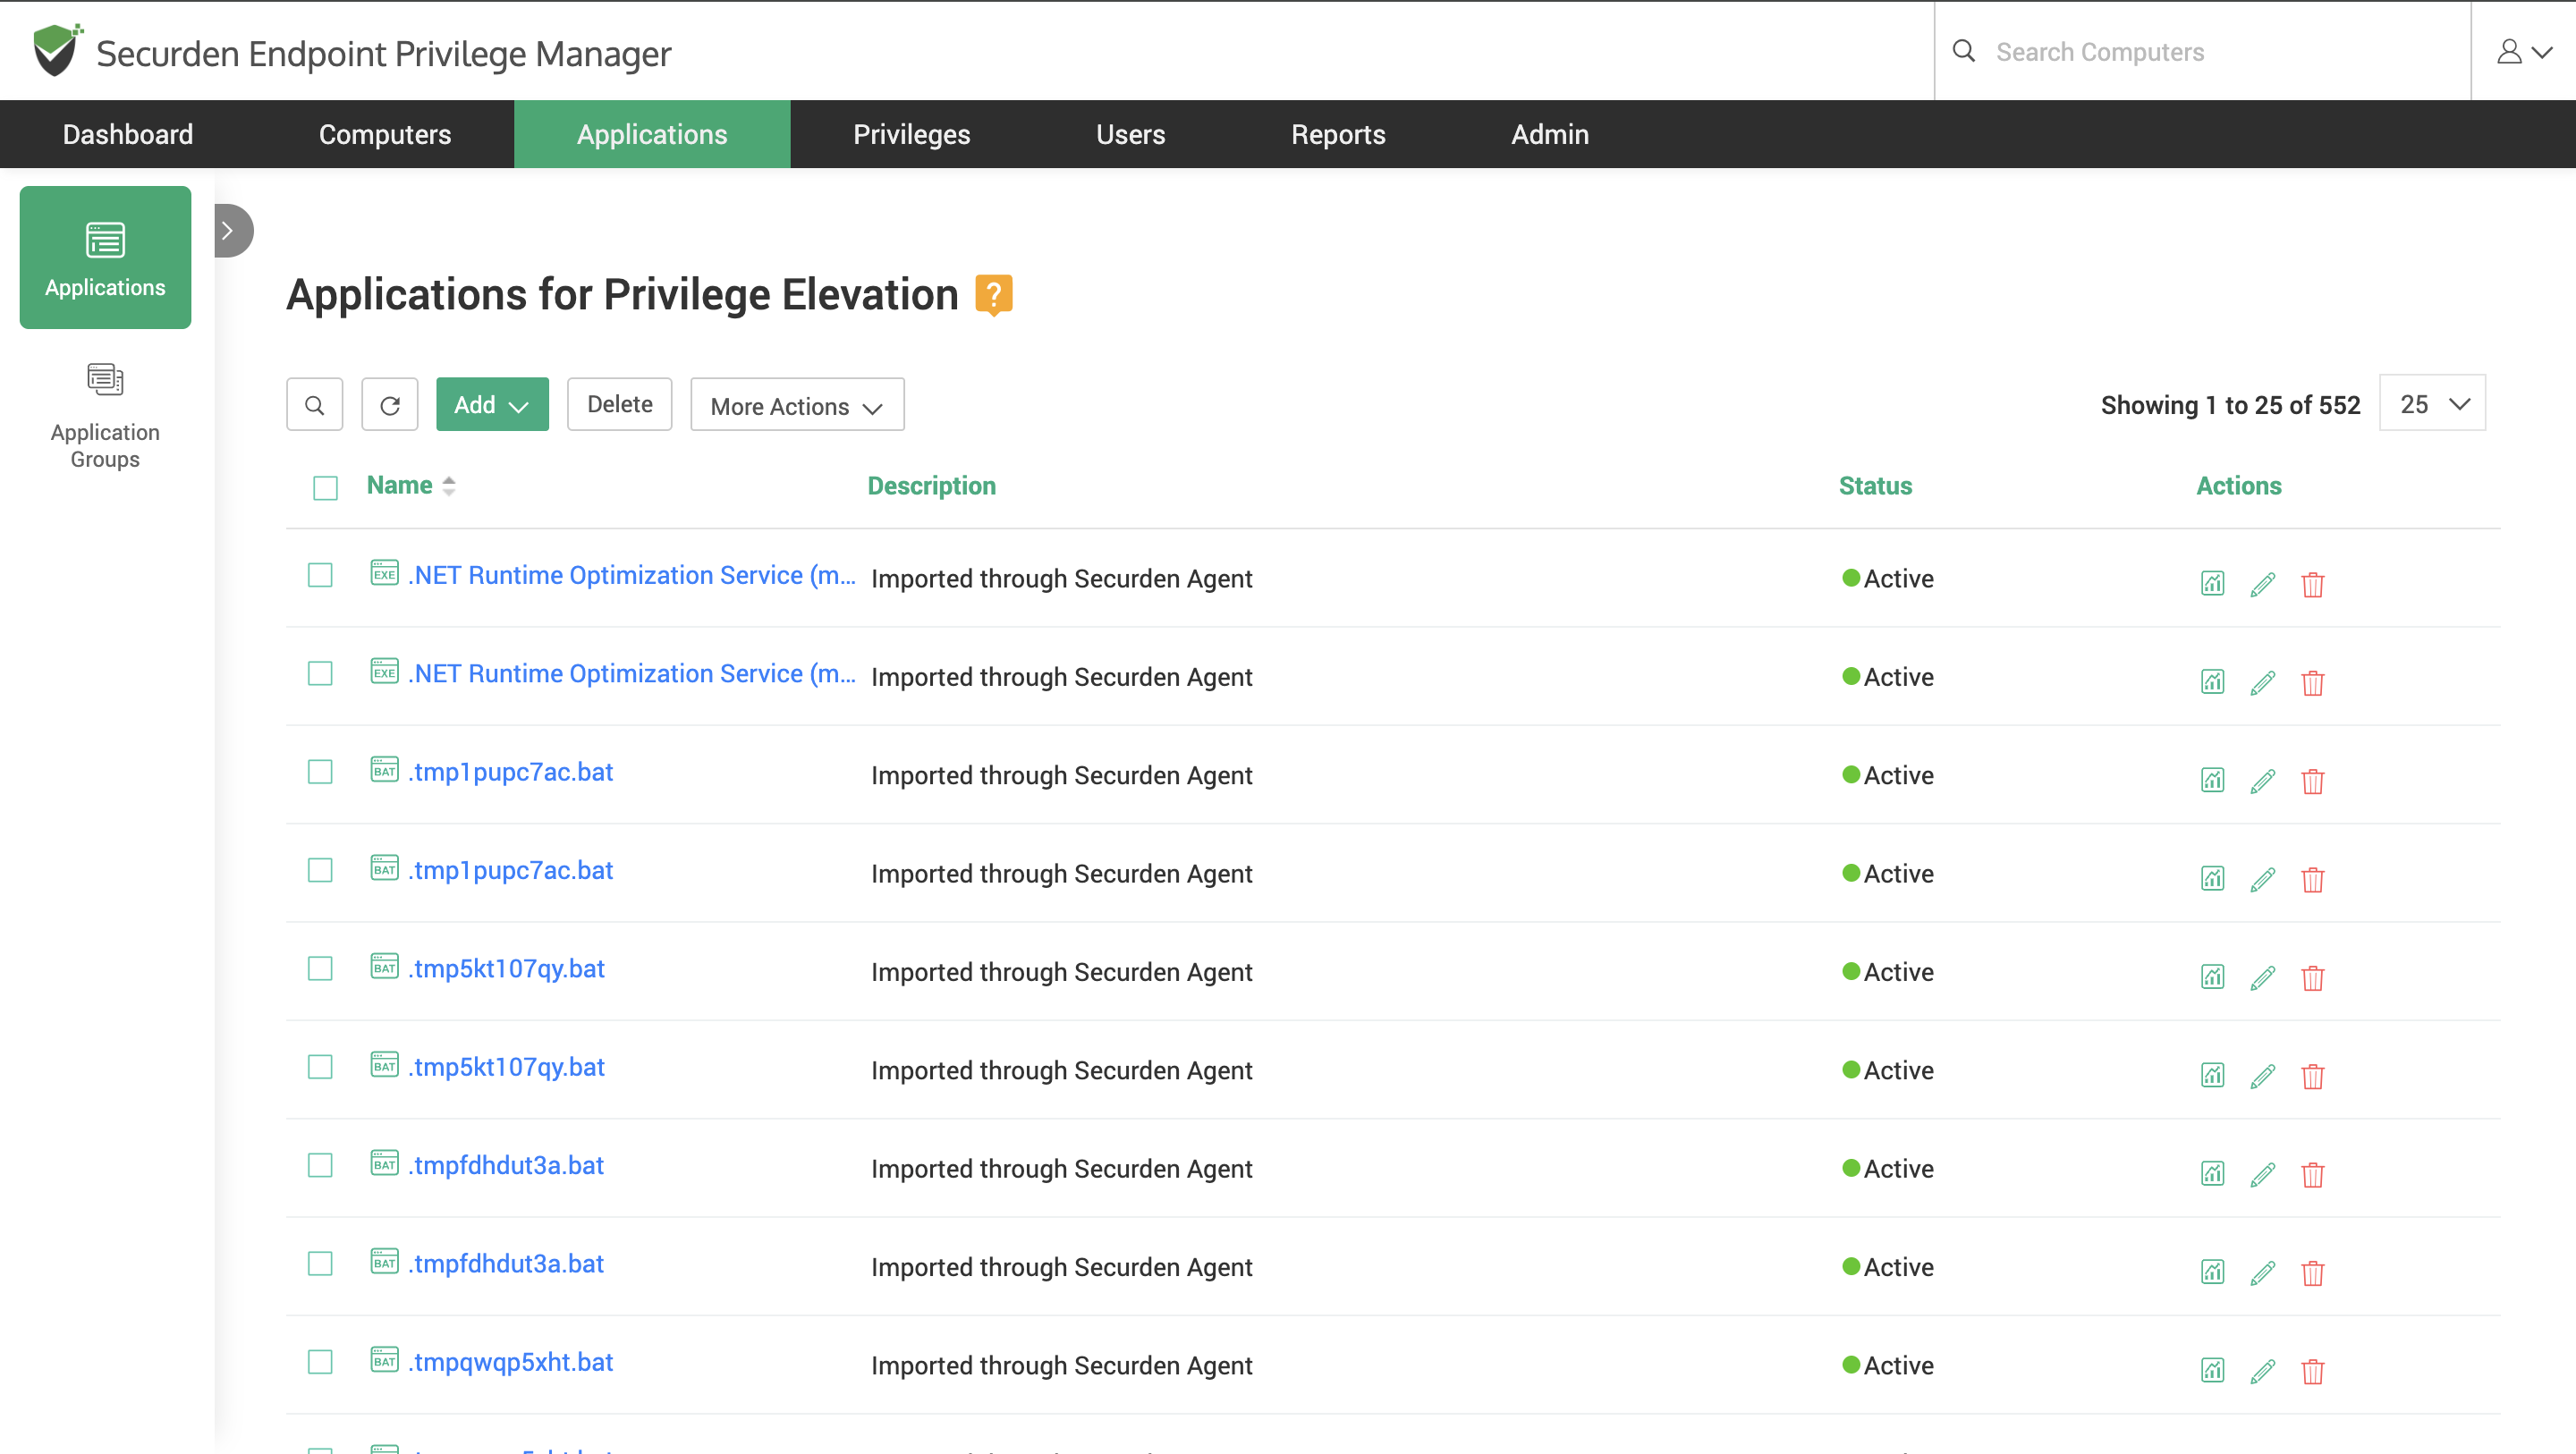This screenshot has height=1454, width=2576.
Task: Open the .tmpqwqp5xht.bat application link
Action: (x=512, y=1362)
